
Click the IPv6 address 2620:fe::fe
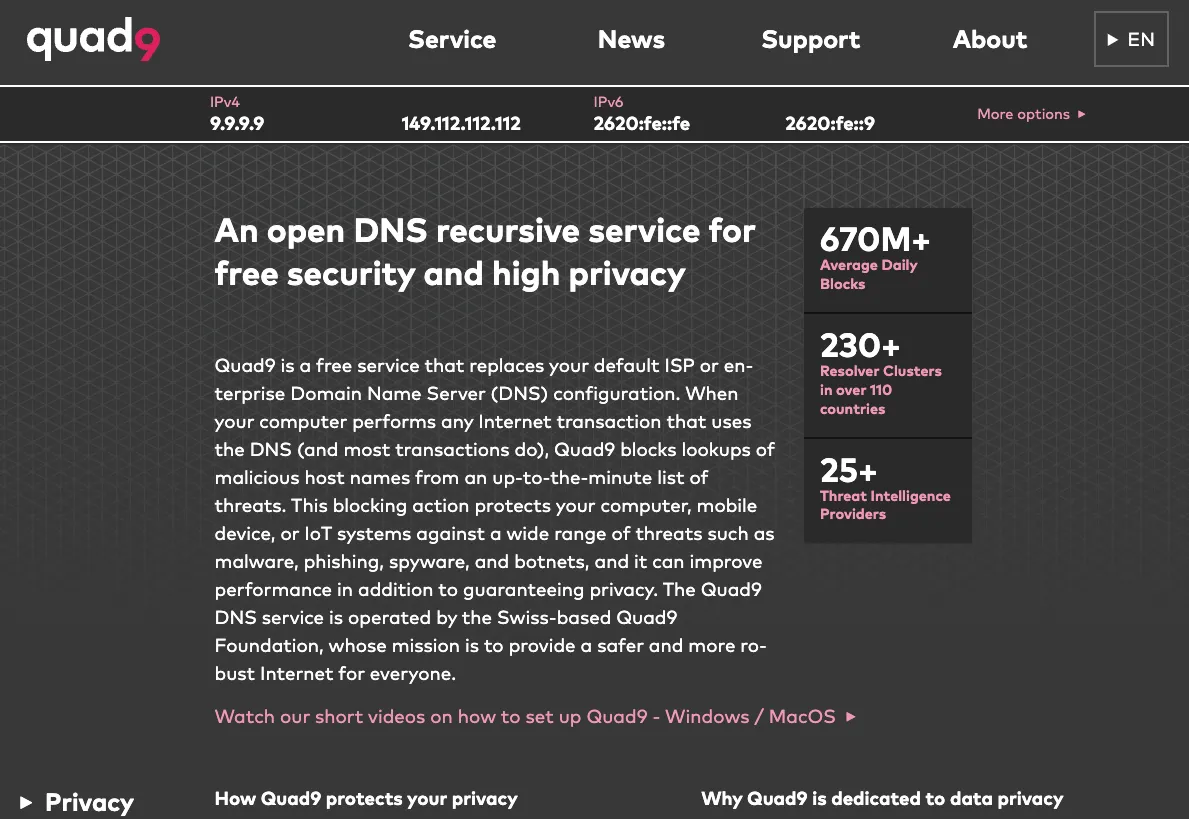642,123
